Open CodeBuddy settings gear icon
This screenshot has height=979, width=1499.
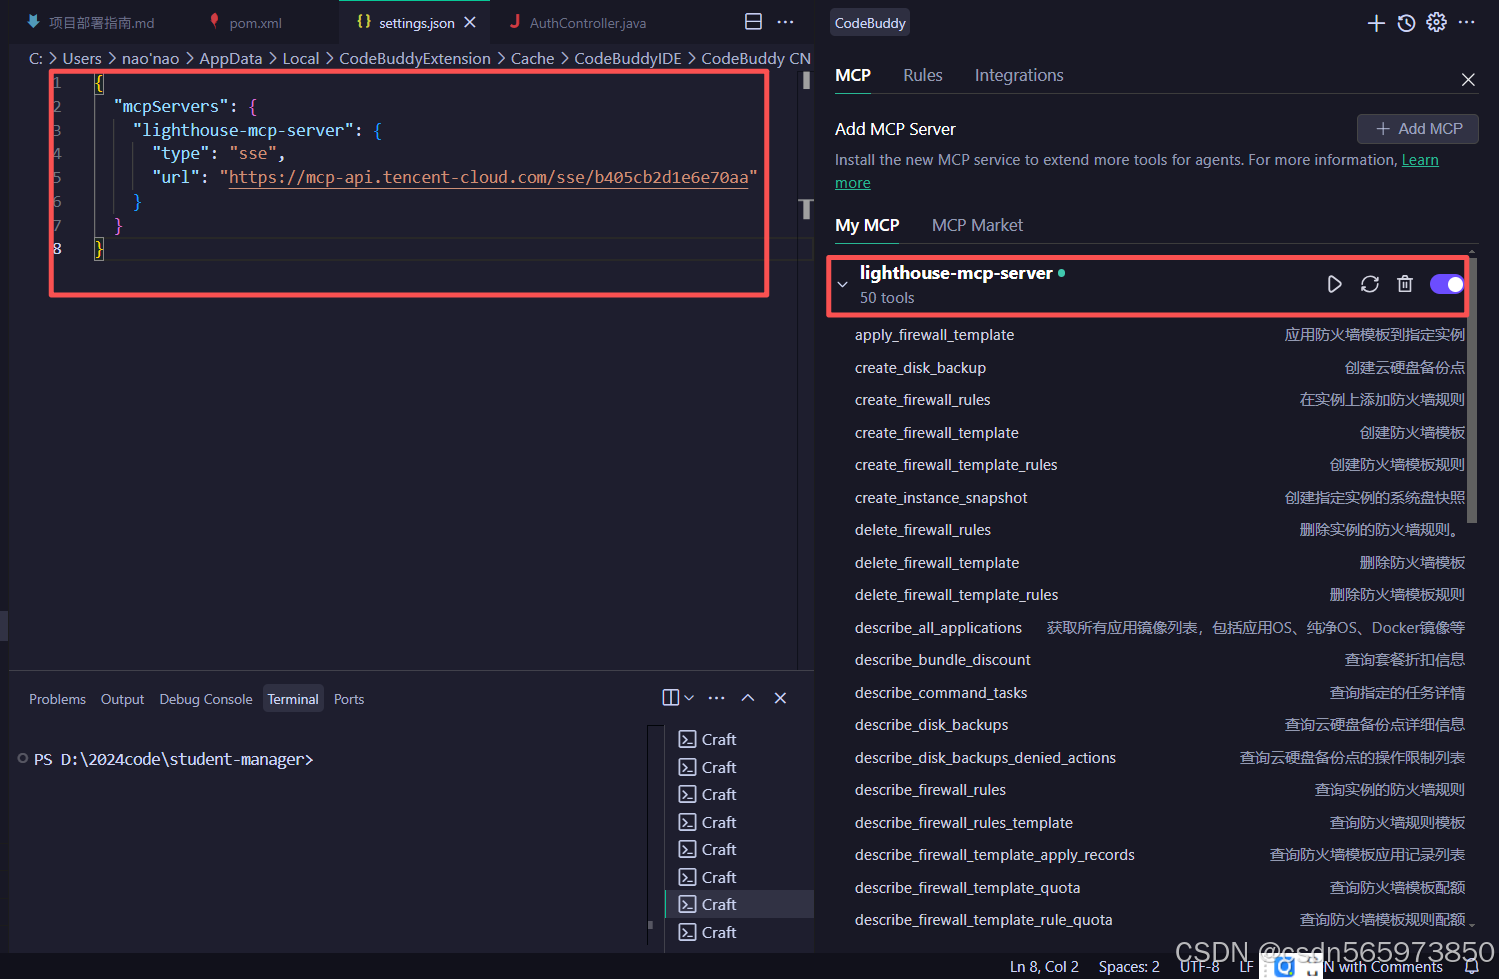[x=1436, y=23]
